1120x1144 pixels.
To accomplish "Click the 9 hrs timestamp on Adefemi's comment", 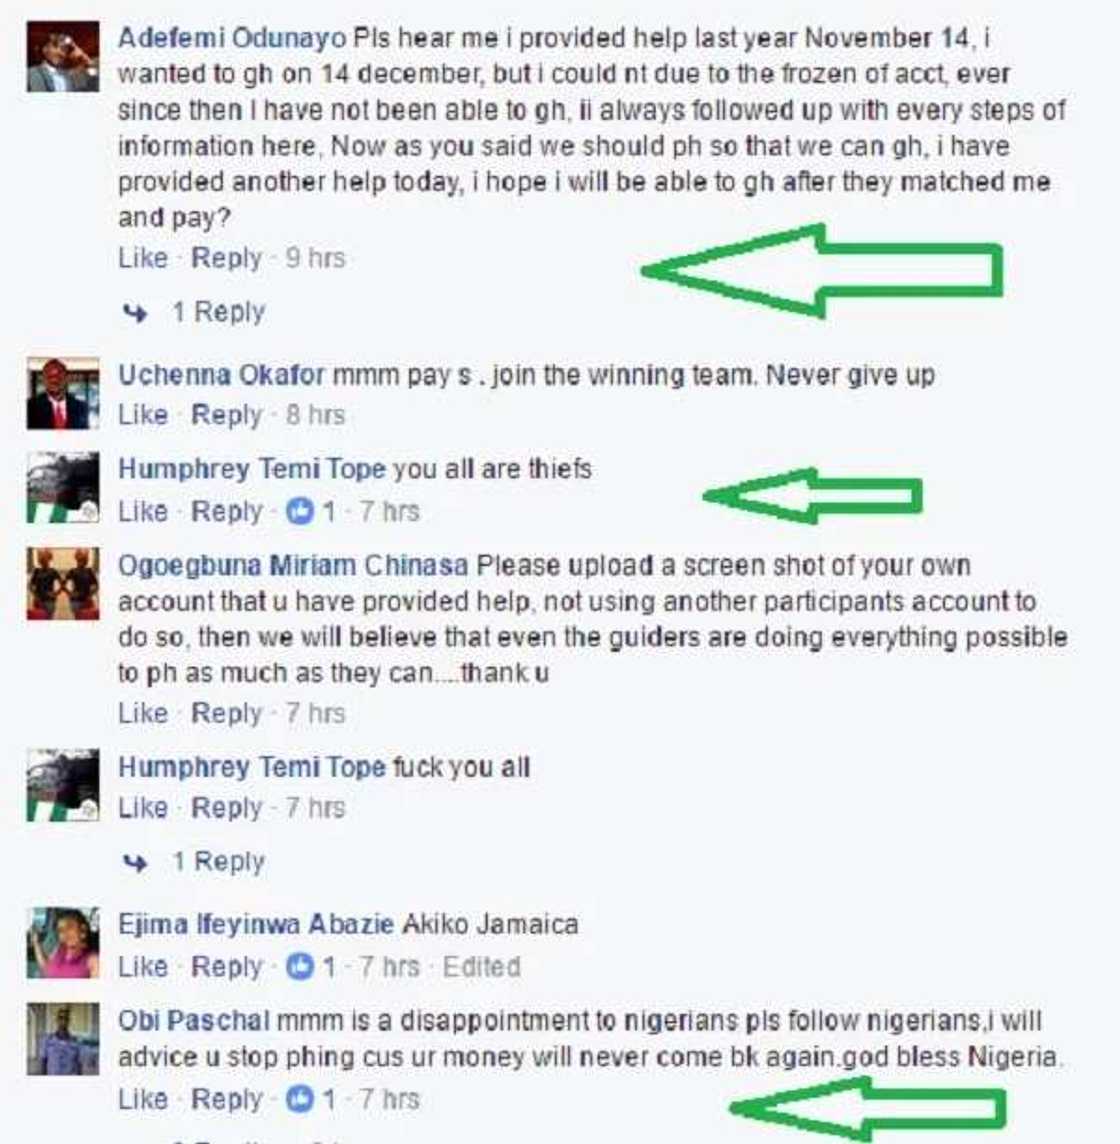I will click(x=315, y=258).
